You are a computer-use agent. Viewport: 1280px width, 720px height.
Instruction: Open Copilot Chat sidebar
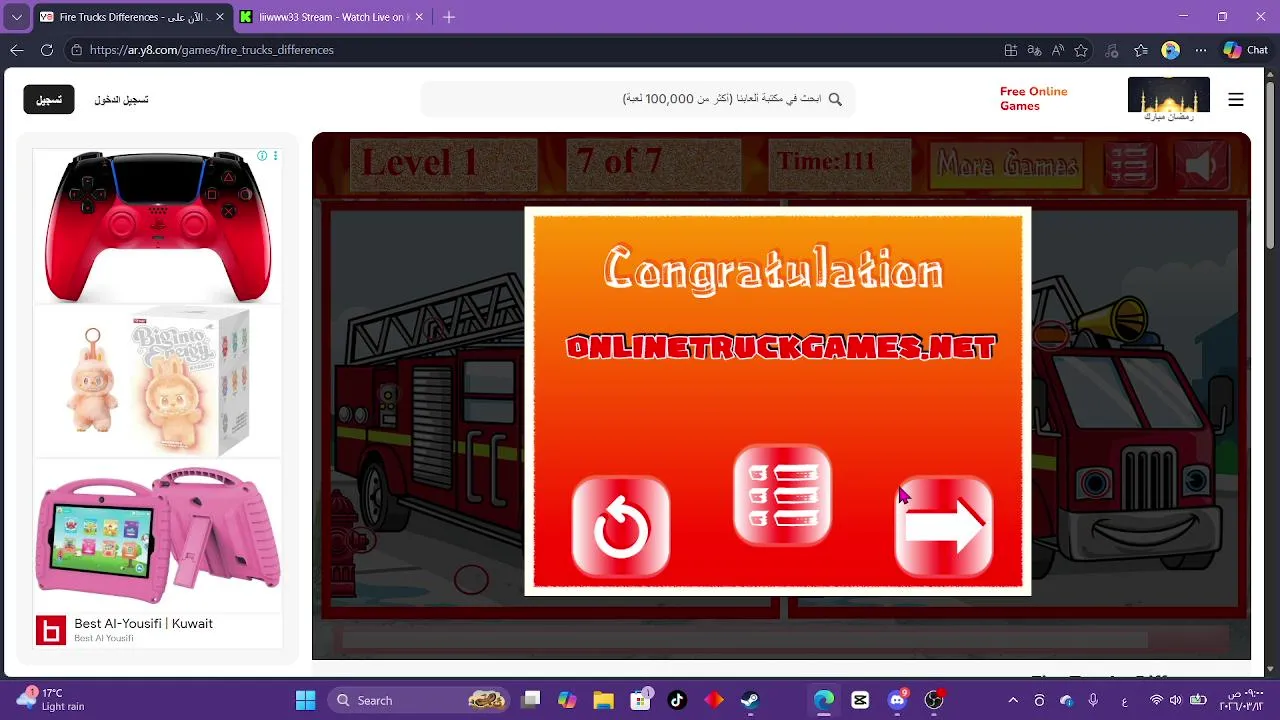1246,50
